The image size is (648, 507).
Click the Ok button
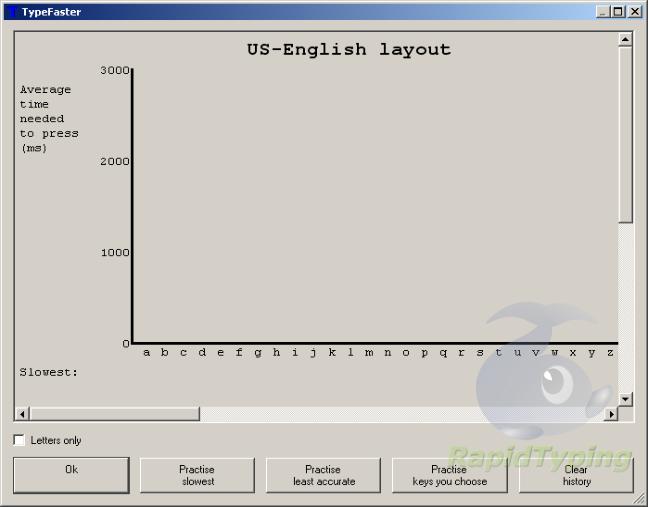[71, 475]
